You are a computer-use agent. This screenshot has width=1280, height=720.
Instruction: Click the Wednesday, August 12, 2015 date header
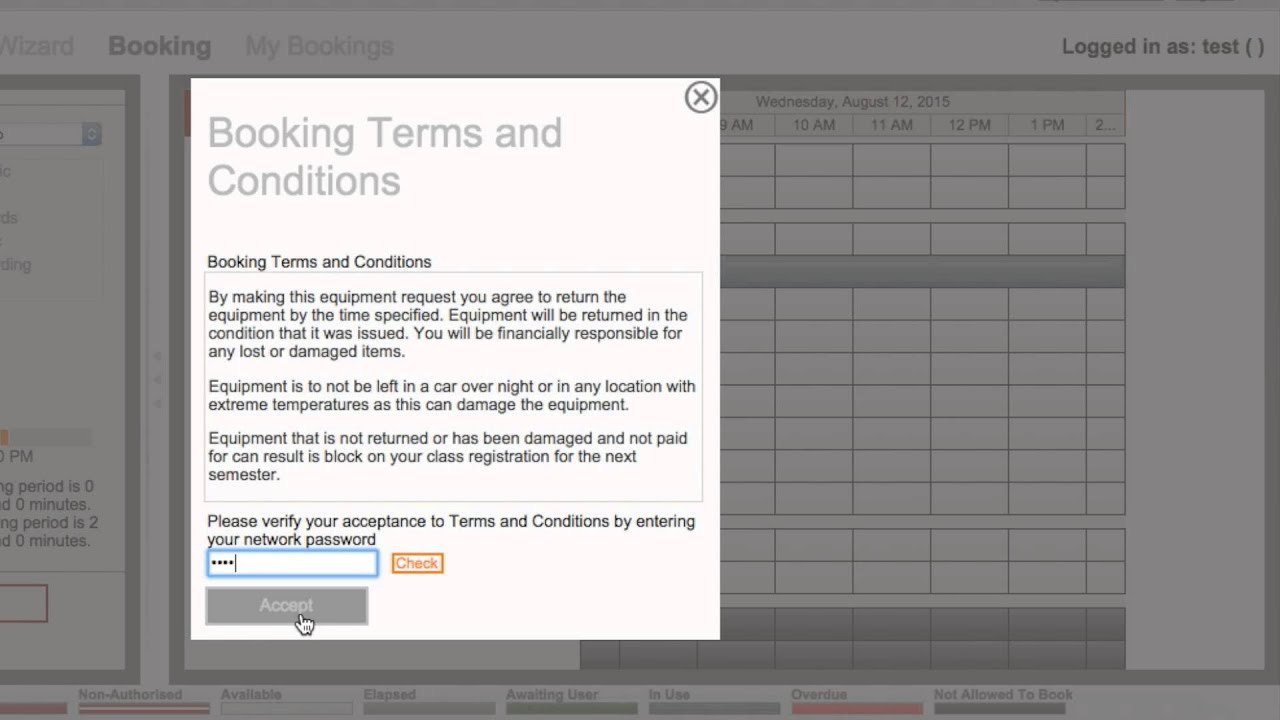(x=853, y=102)
